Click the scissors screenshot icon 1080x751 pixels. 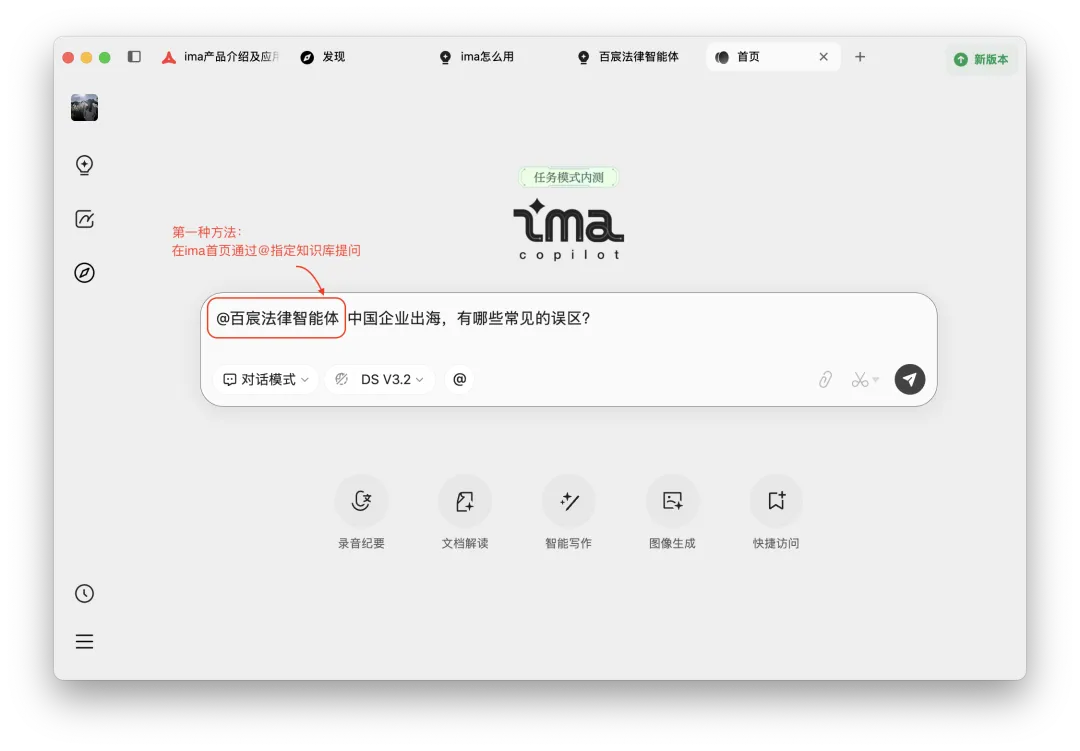860,380
